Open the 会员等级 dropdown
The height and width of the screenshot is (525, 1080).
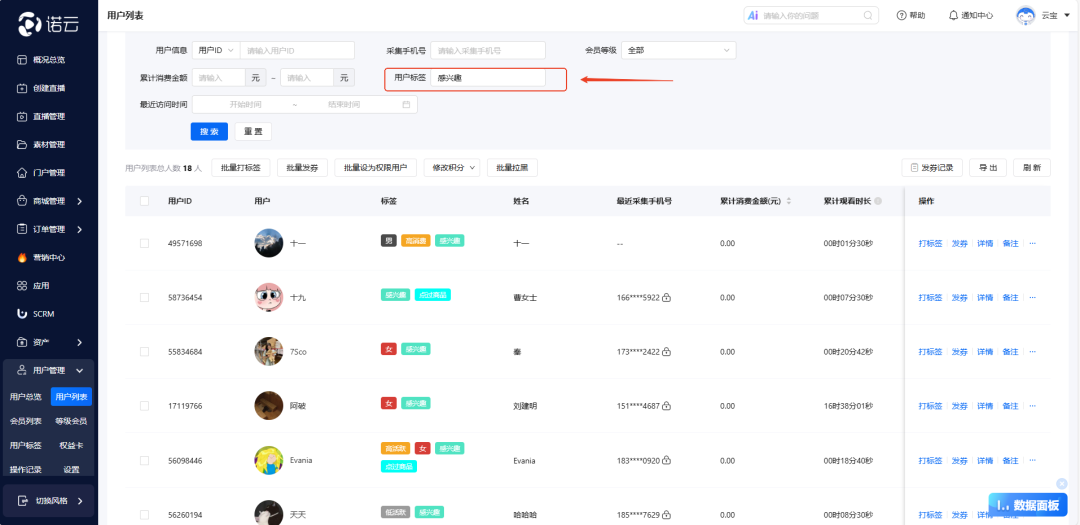(x=678, y=50)
